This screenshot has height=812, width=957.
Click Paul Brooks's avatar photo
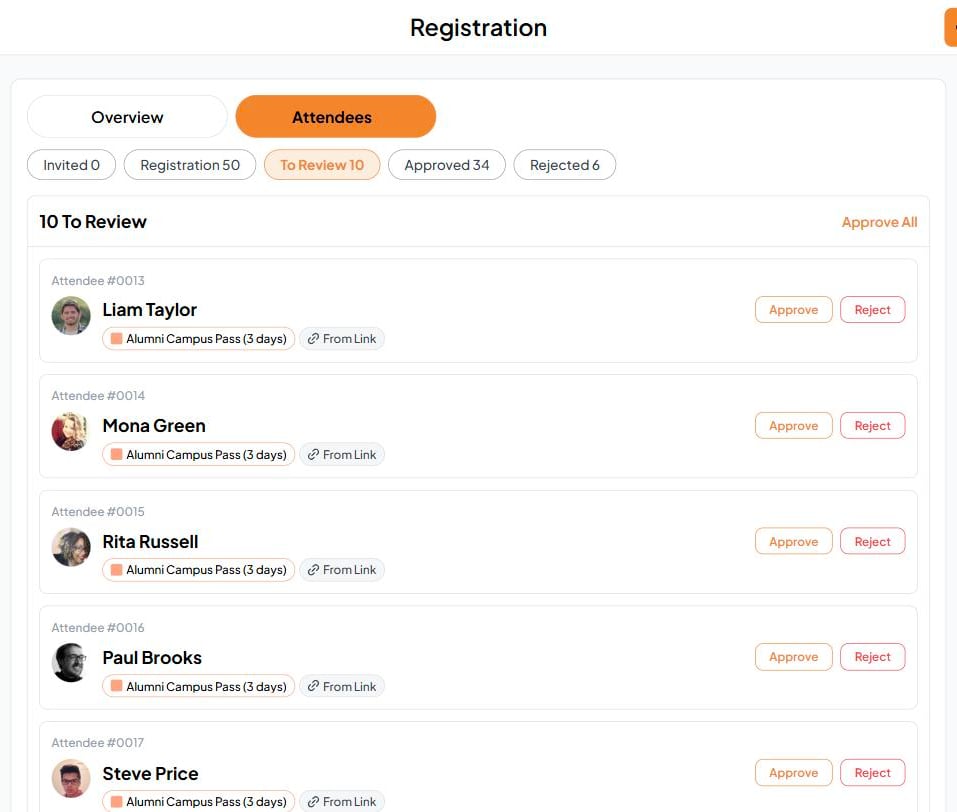pyautogui.click(x=71, y=662)
